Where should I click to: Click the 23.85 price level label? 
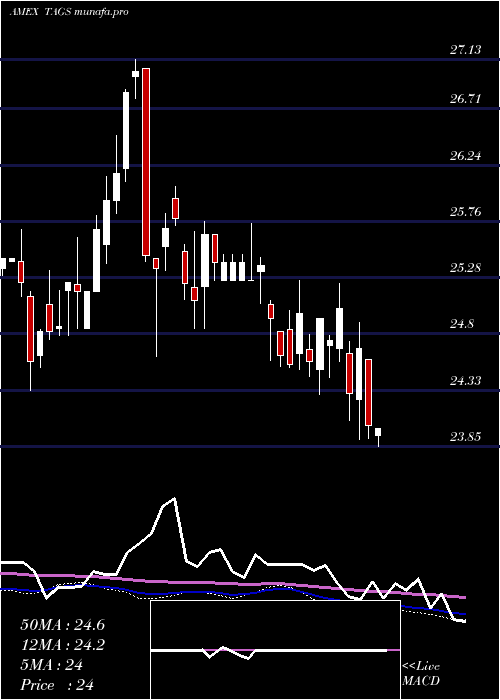(466, 437)
